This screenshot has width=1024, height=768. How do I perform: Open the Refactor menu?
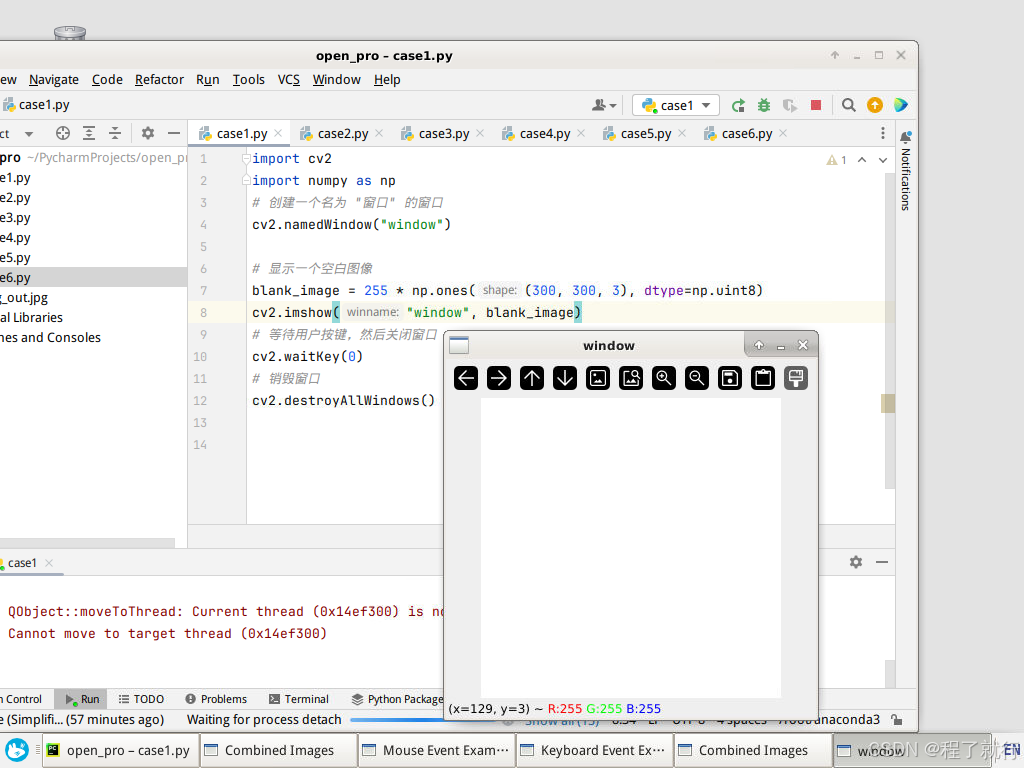pos(159,79)
